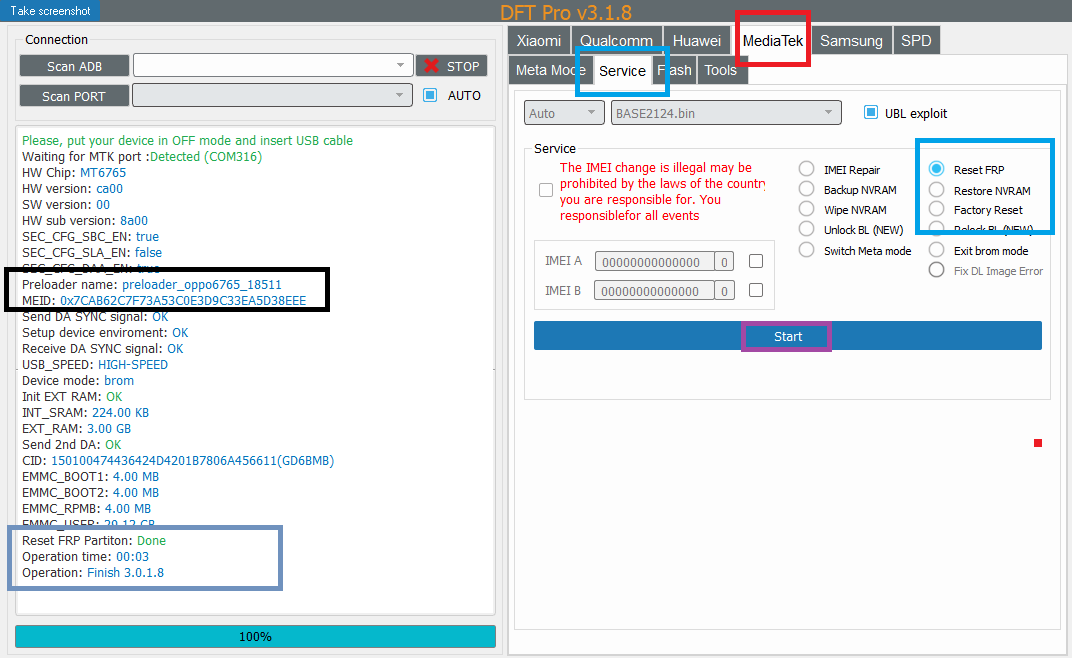1072x658 pixels.
Task: Click Take screenshot button
Action: pos(50,10)
